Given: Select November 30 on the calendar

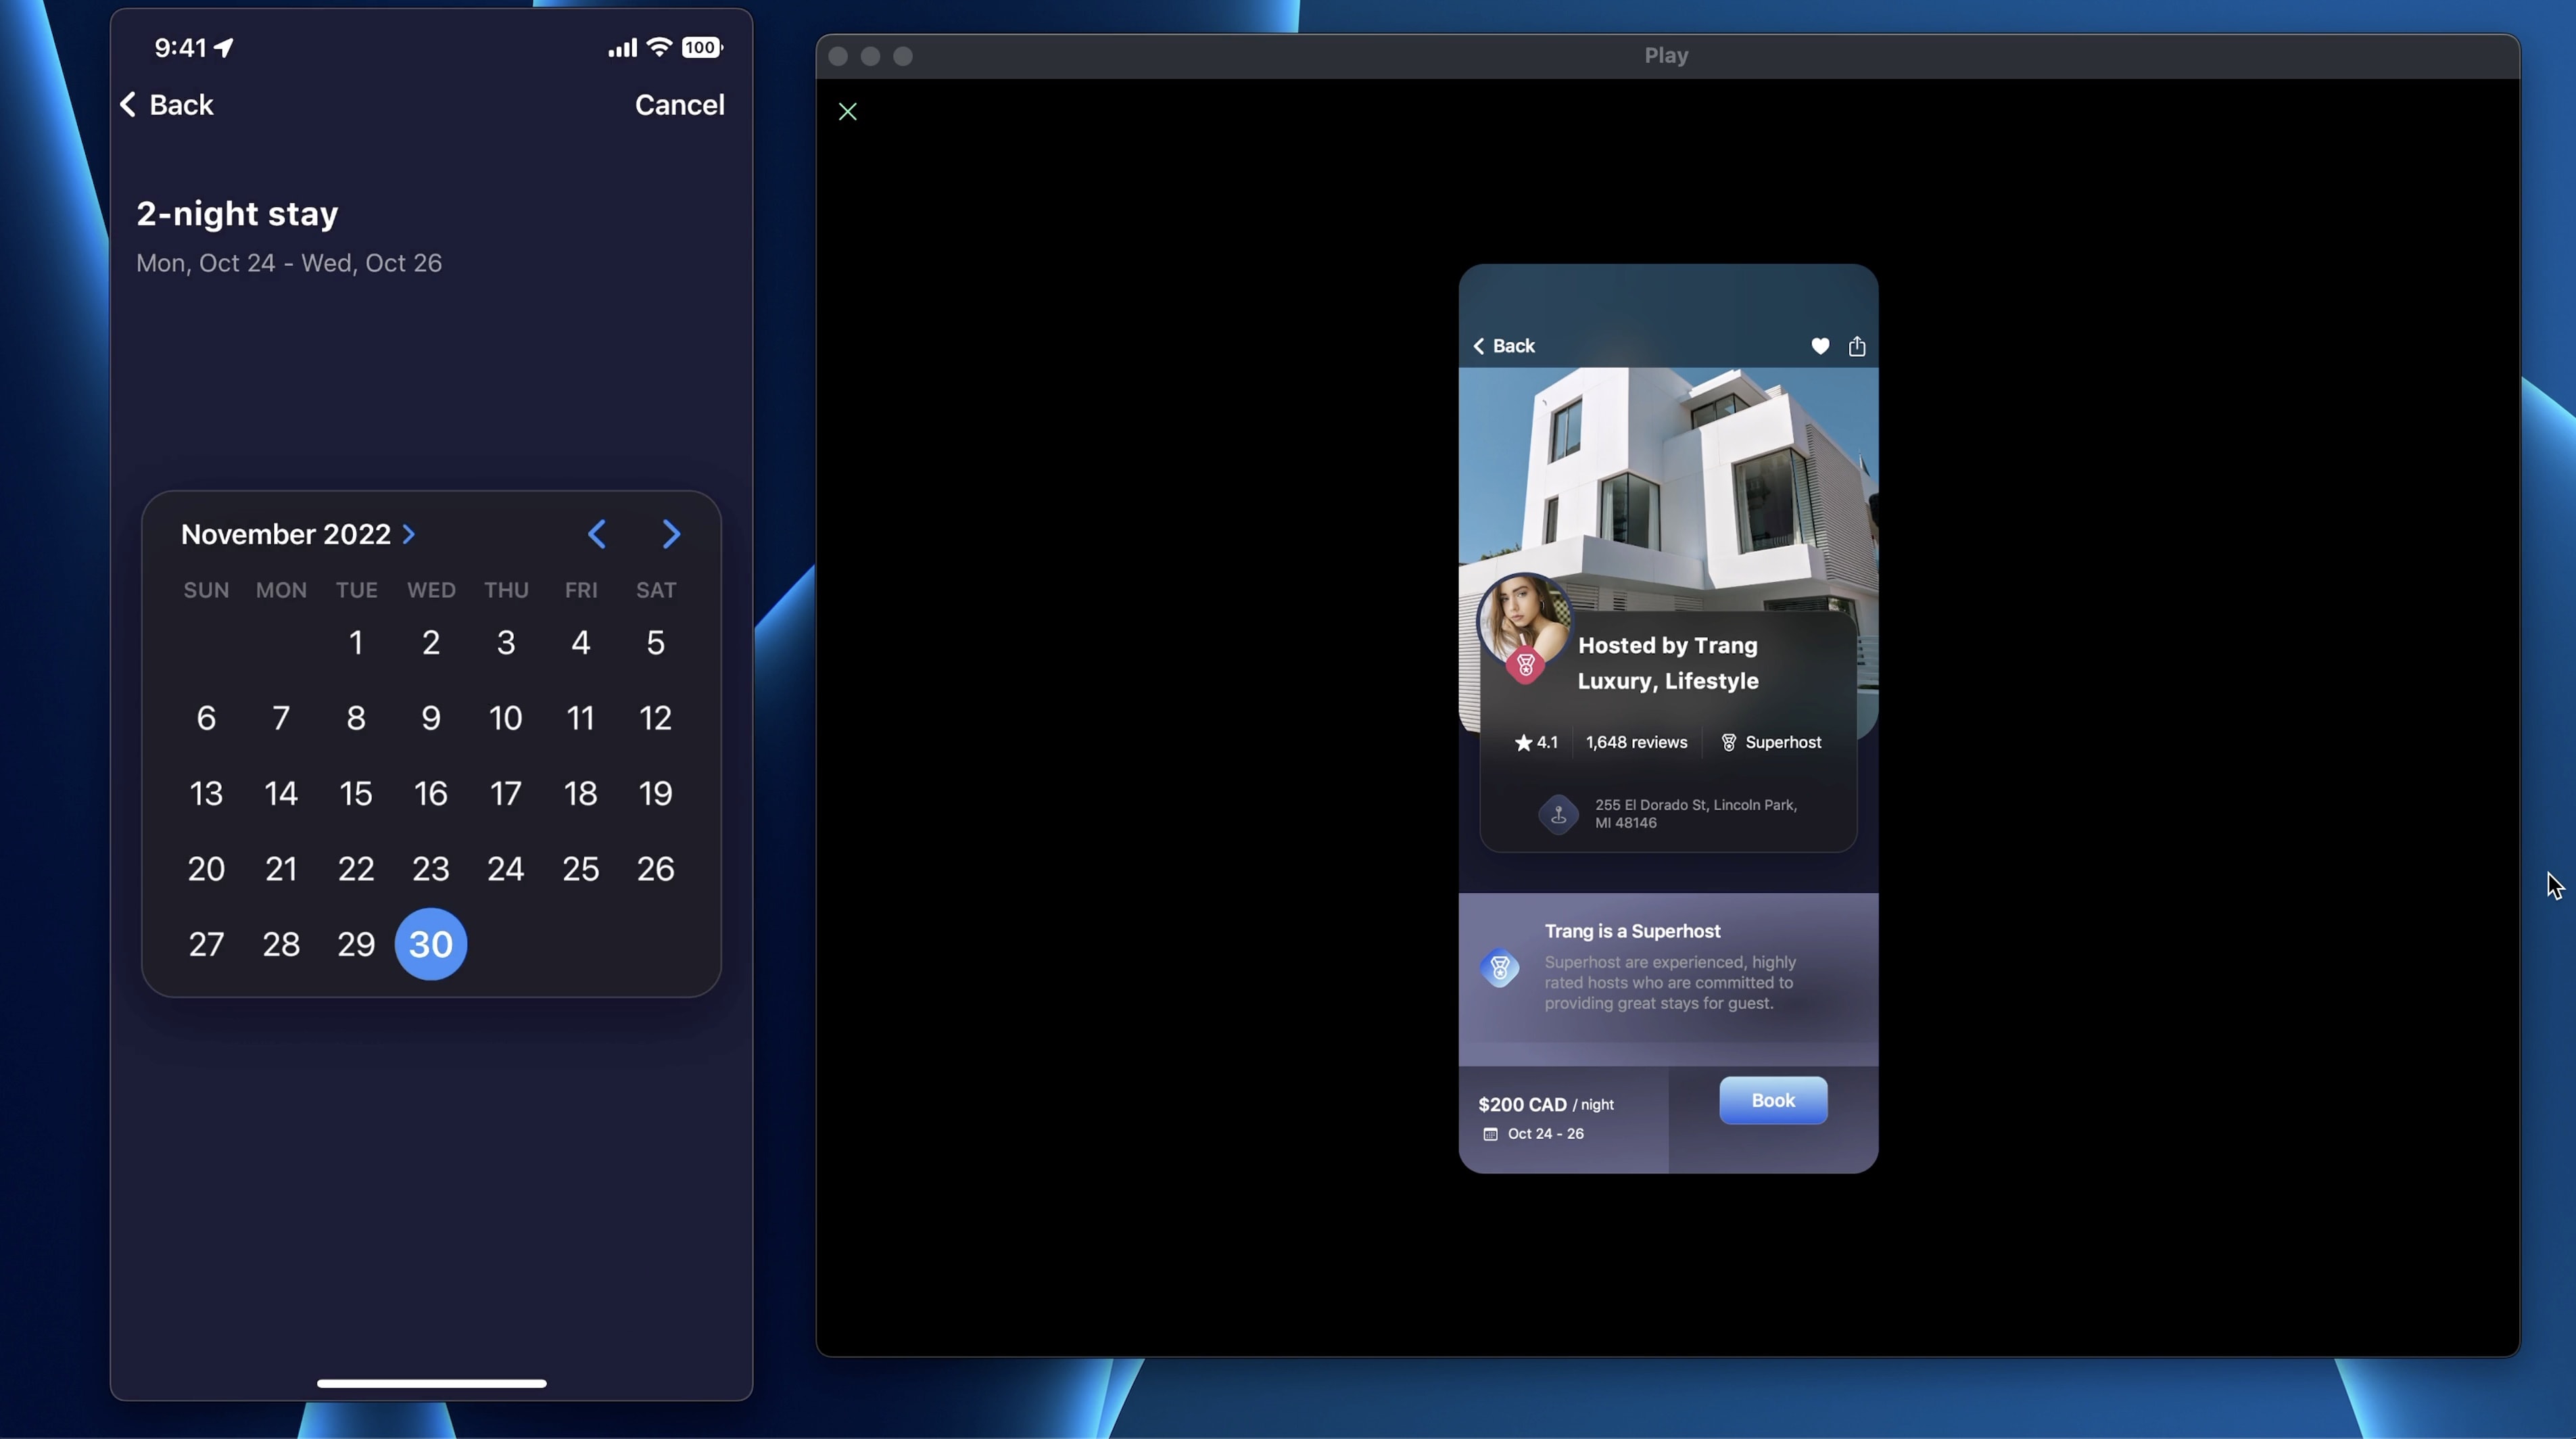Looking at the screenshot, I should (431, 944).
